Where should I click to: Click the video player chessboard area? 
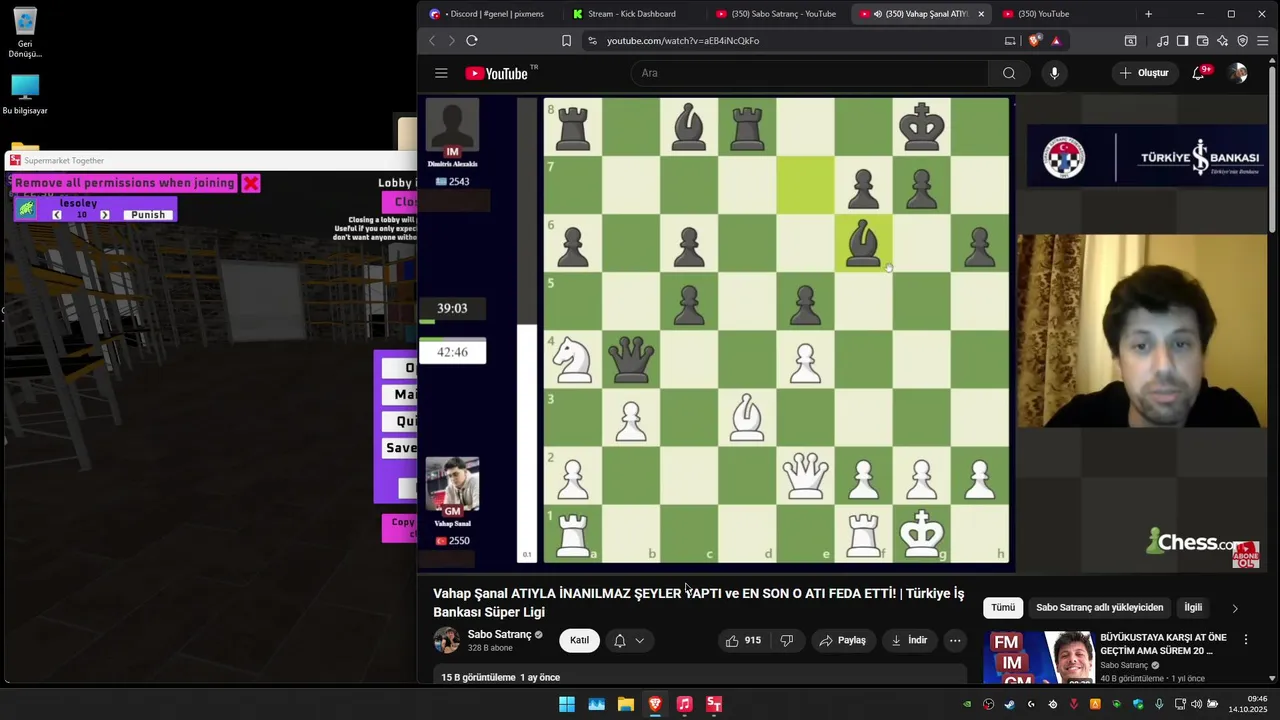(776, 330)
